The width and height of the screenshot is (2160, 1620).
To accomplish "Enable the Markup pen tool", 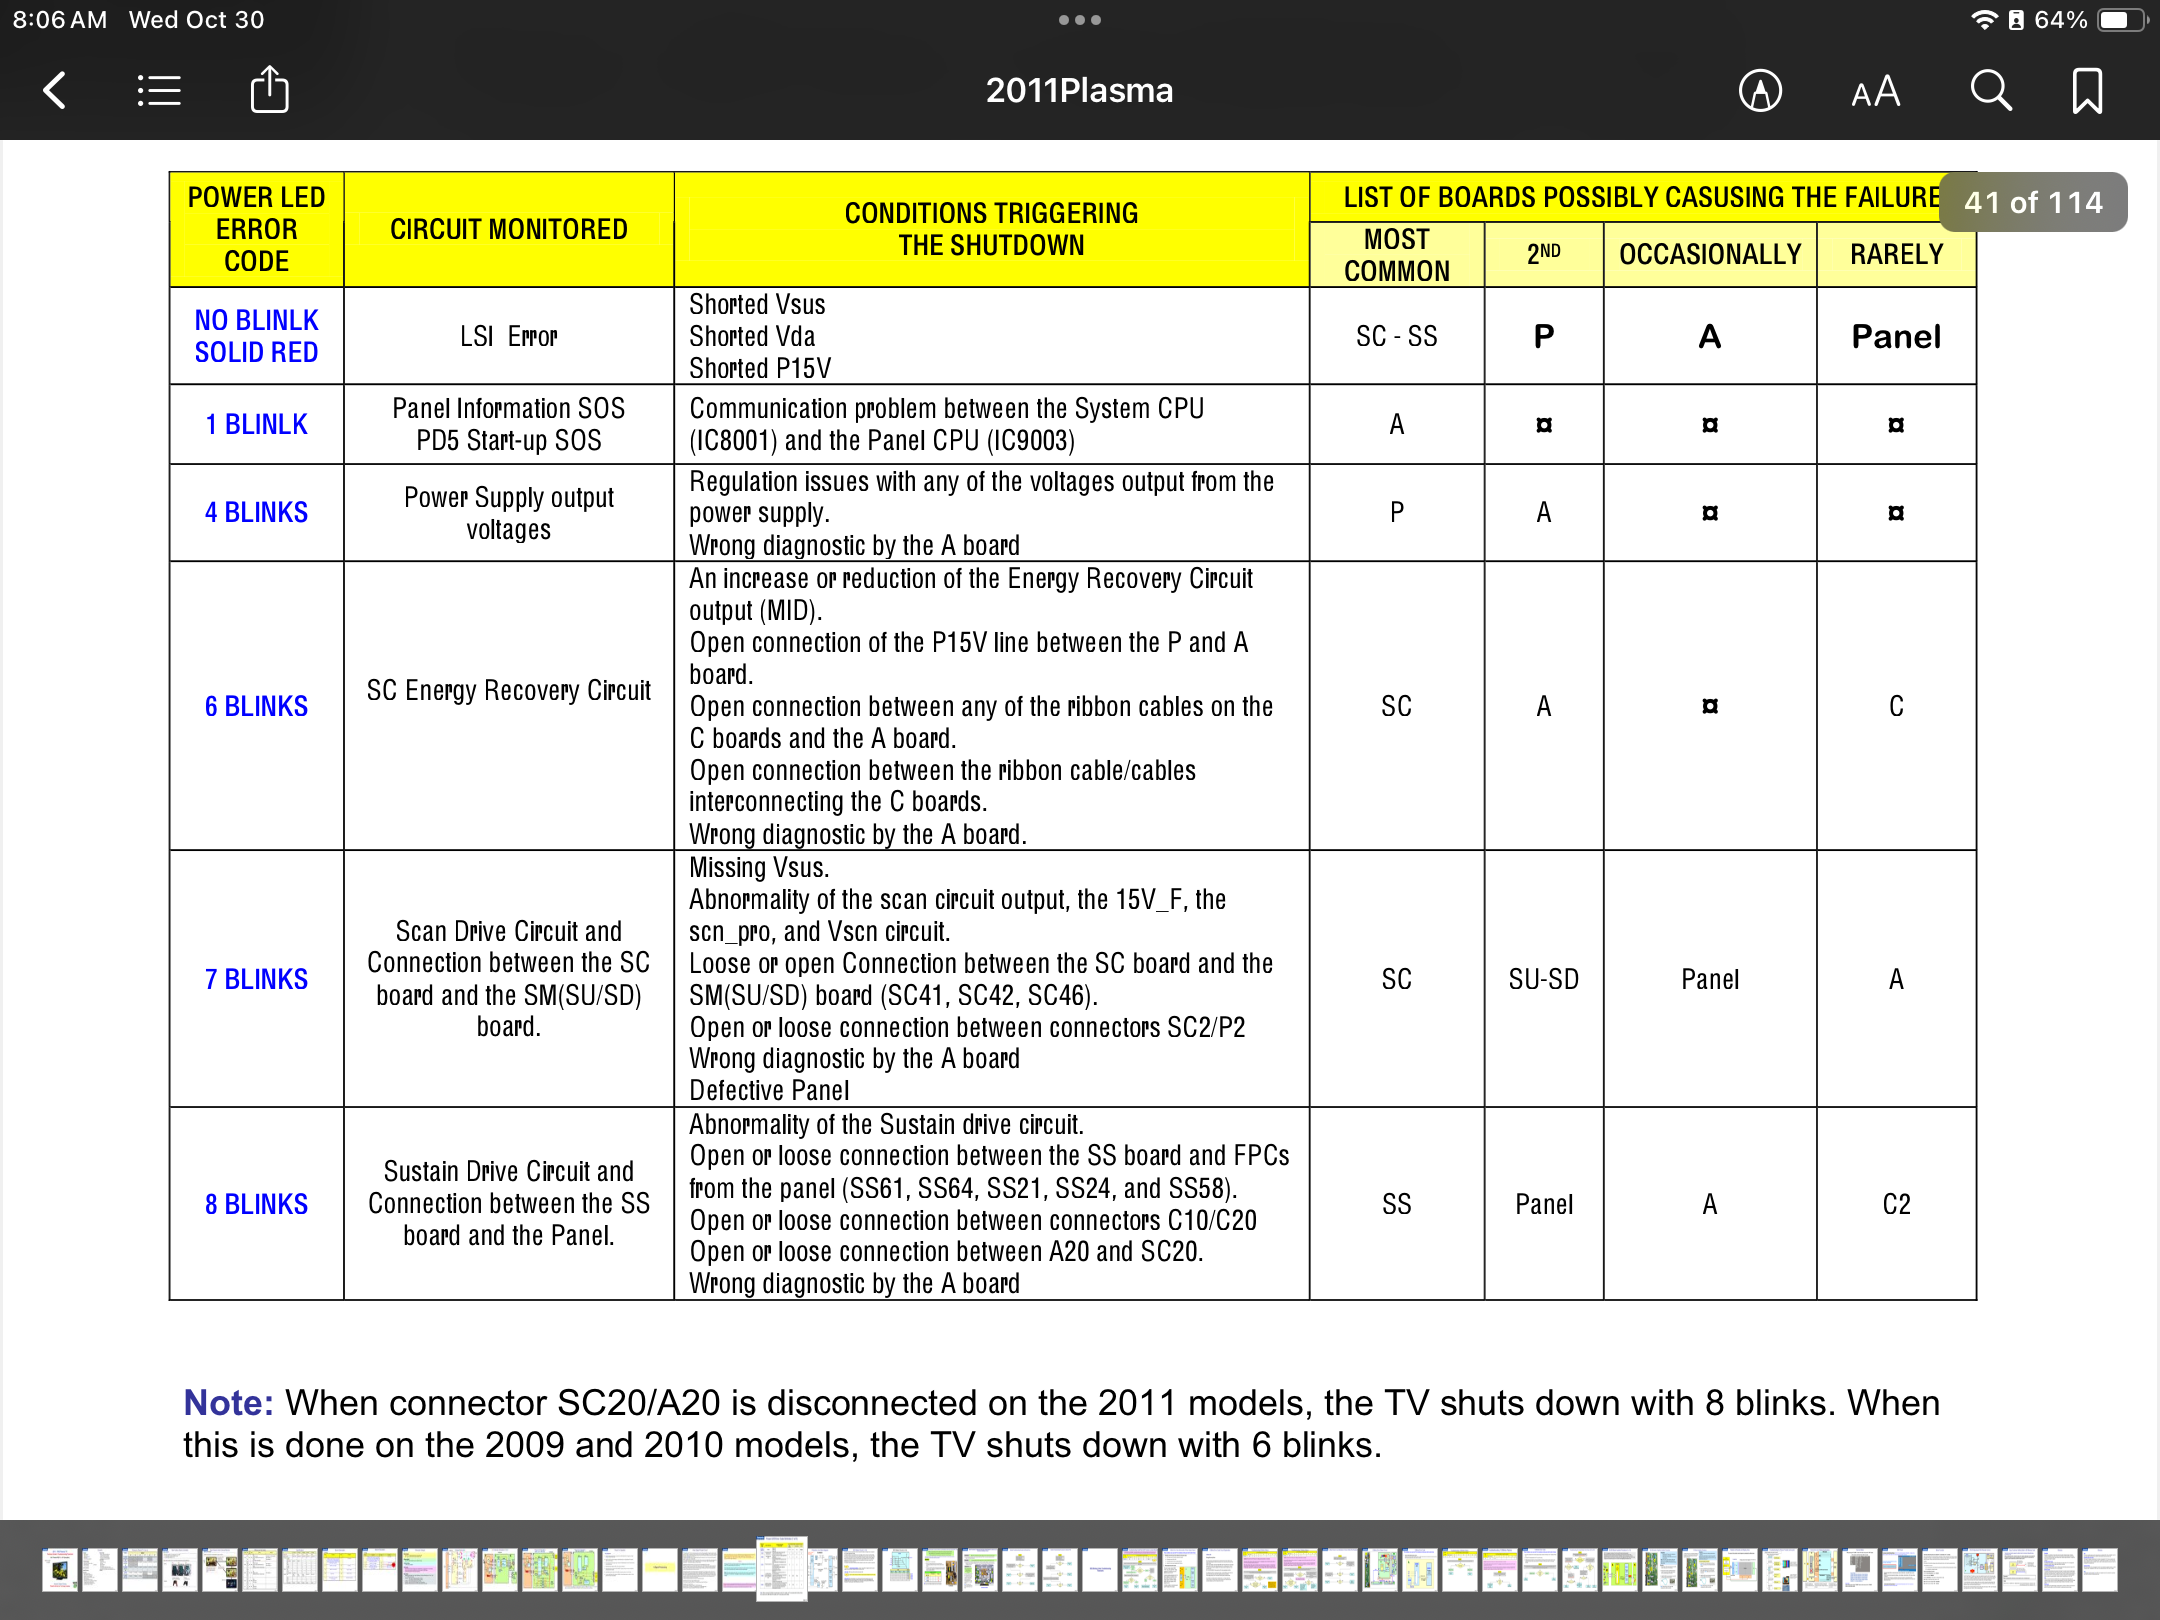I will click(x=1760, y=91).
